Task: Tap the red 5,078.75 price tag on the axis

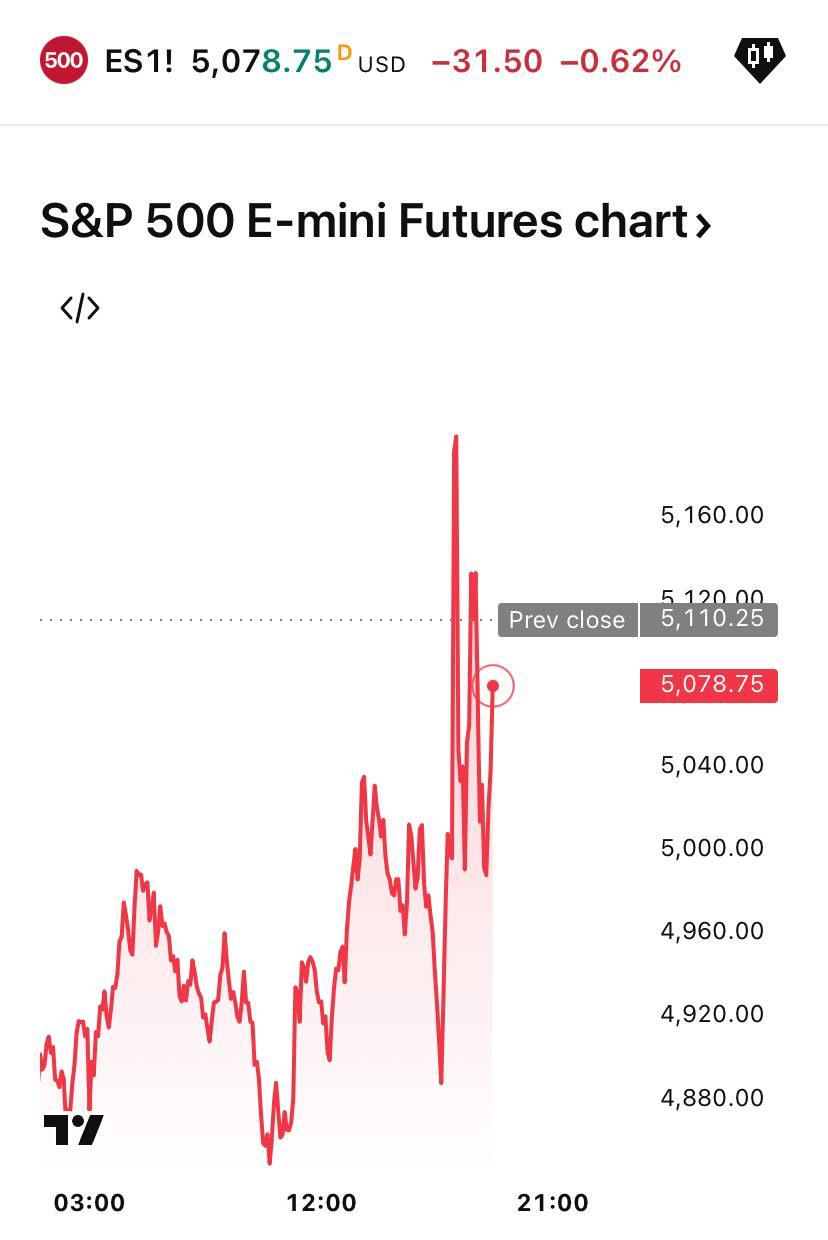Action: click(x=710, y=685)
